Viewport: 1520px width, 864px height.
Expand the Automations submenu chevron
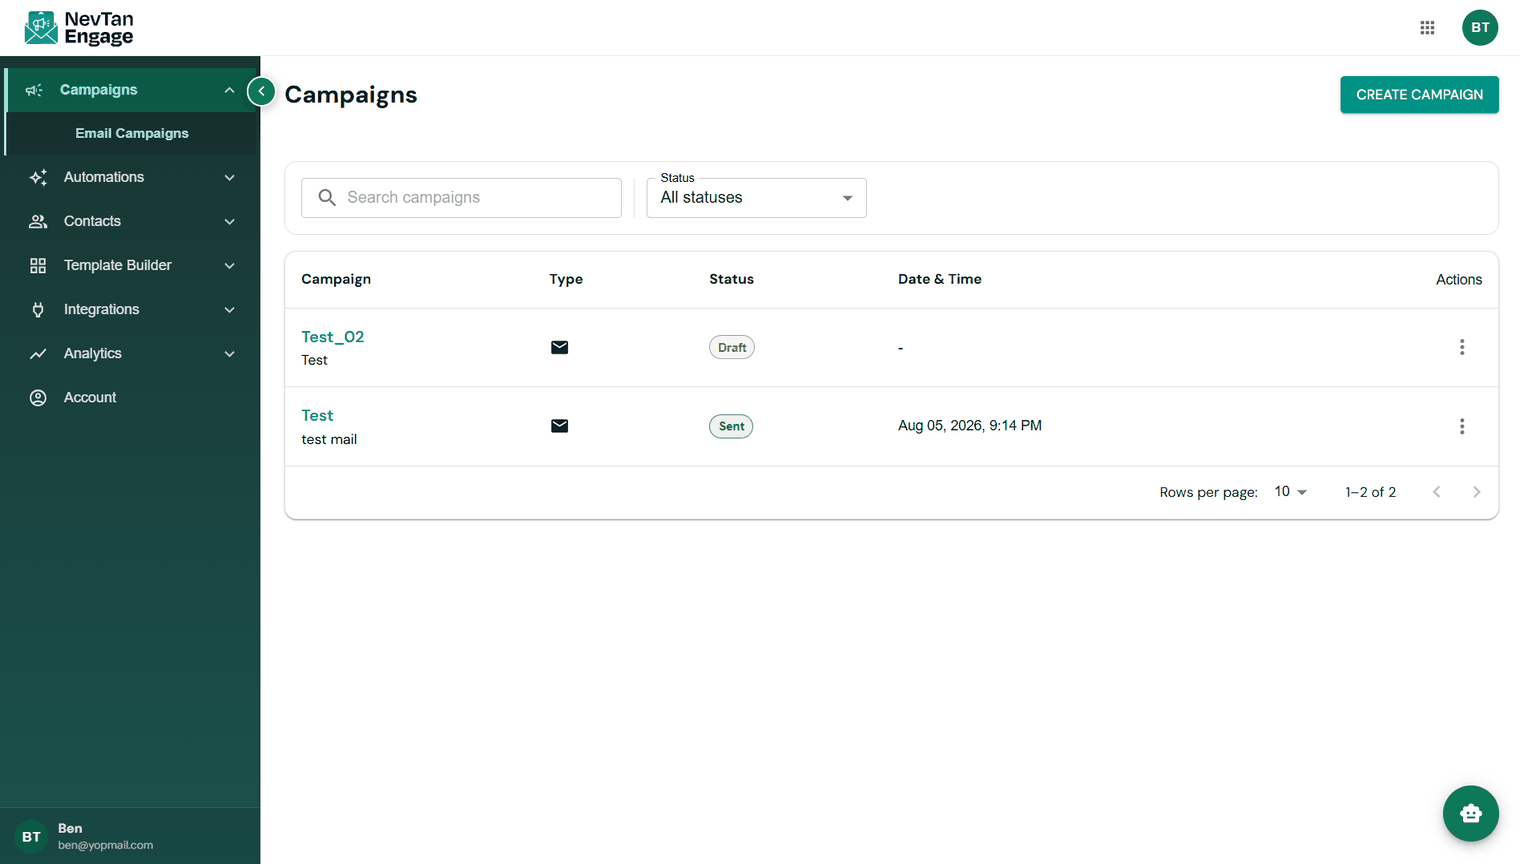point(229,177)
